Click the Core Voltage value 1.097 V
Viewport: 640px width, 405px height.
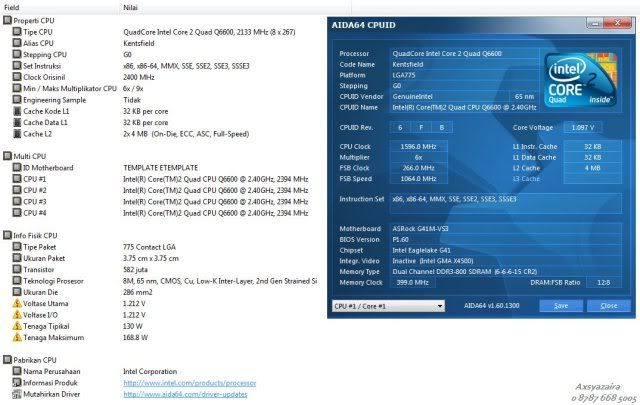pyautogui.click(x=583, y=127)
